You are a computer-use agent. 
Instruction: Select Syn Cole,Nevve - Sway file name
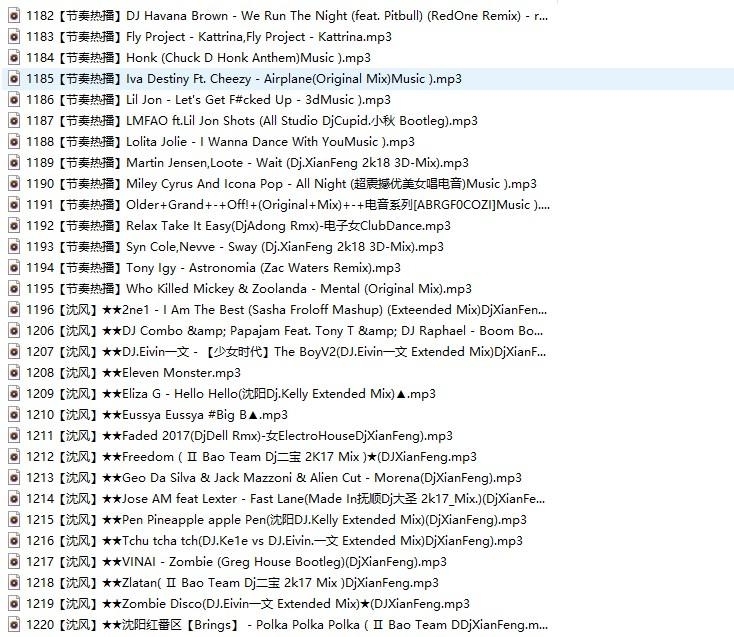(235, 247)
